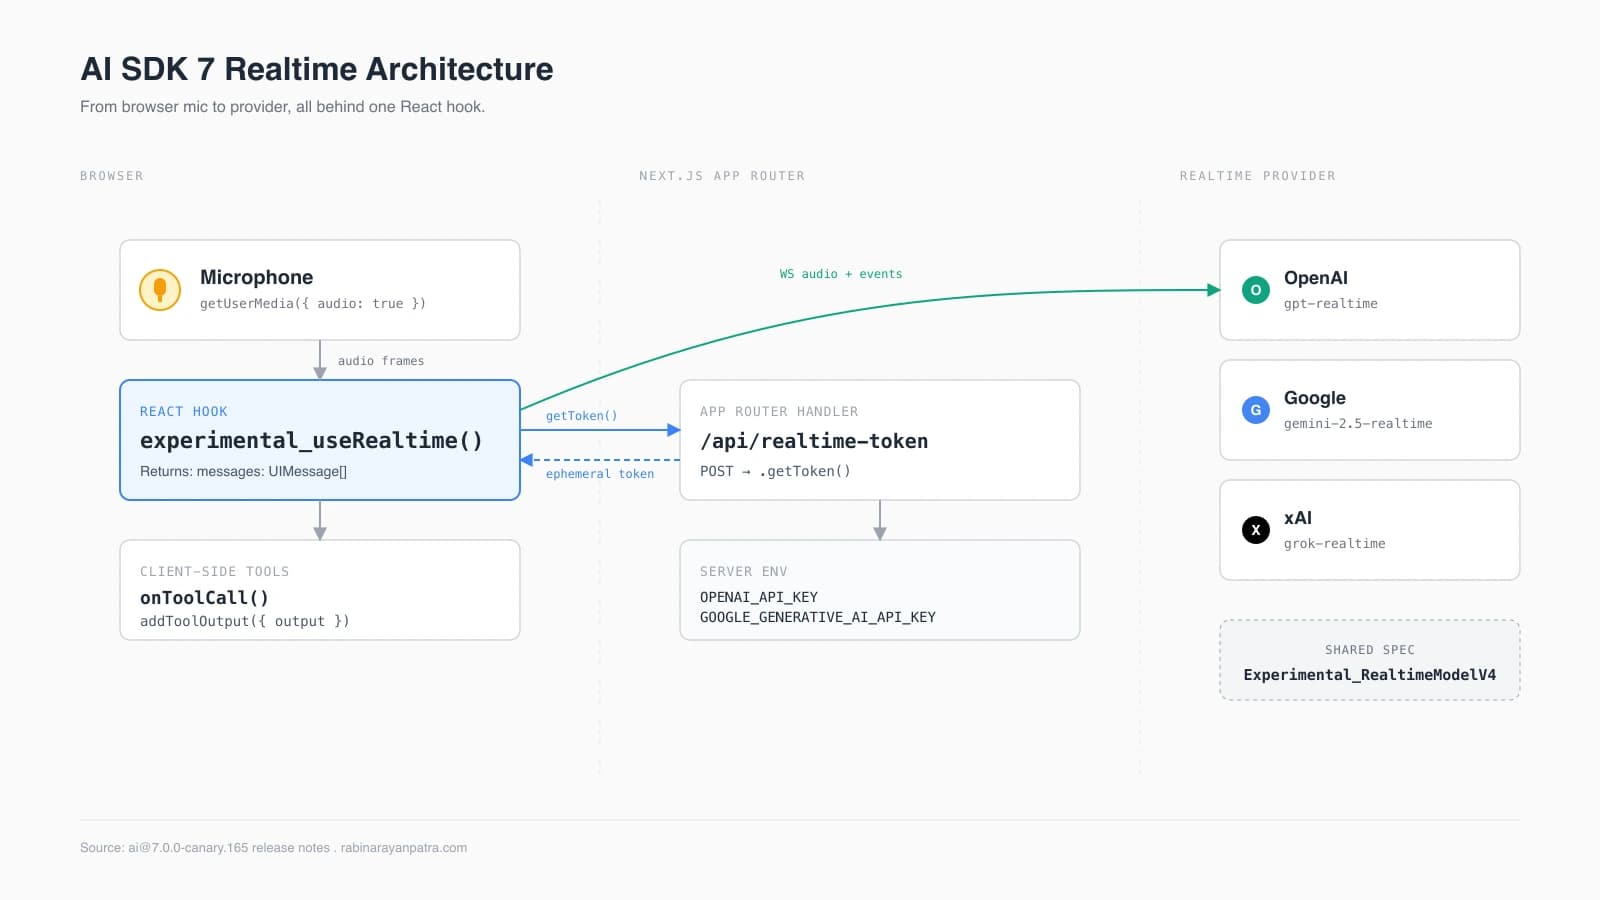1600x900 pixels.
Task: Click the getToken() arrow label
Action: (x=582, y=416)
